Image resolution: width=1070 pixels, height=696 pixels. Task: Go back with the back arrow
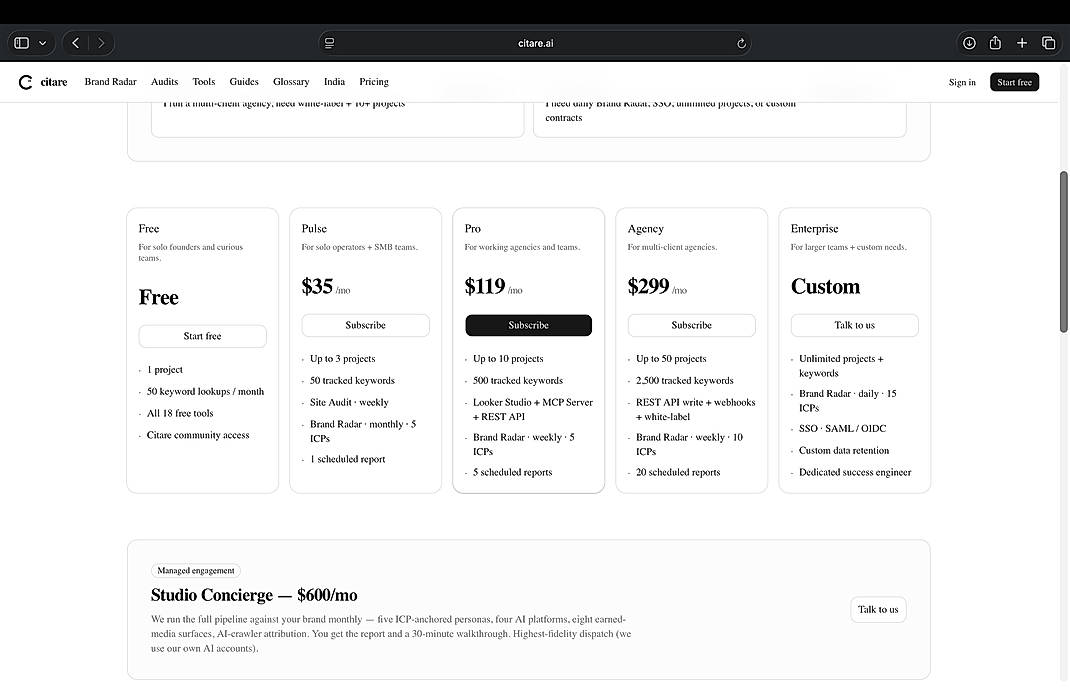[x=76, y=43]
